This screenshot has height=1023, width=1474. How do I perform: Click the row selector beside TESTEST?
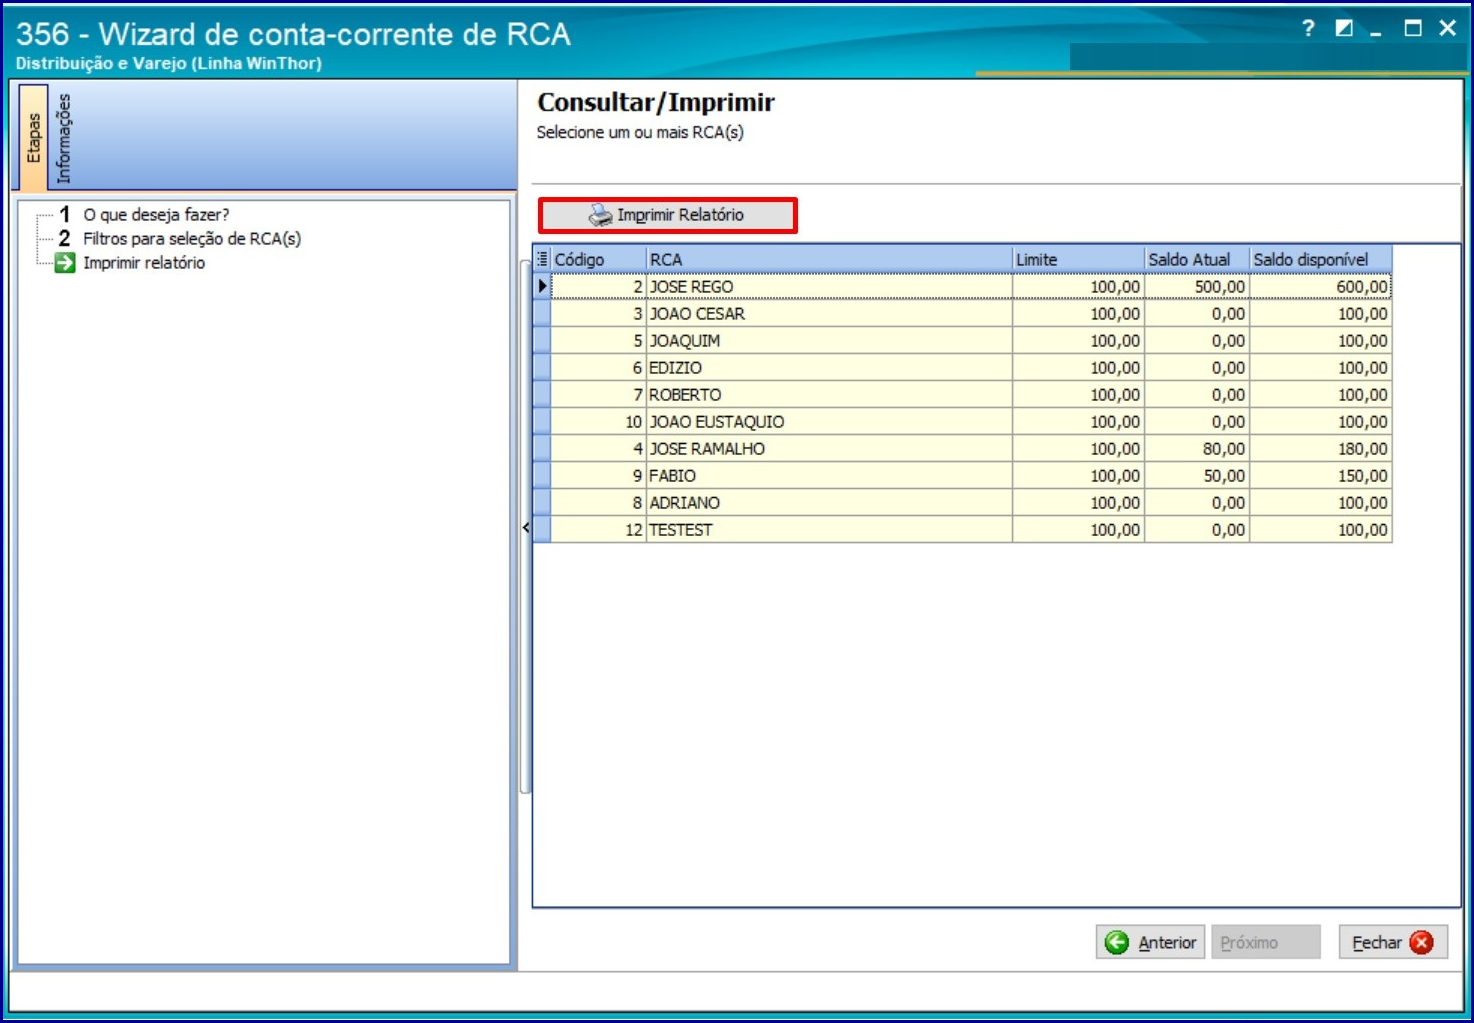pyautogui.click(x=542, y=530)
